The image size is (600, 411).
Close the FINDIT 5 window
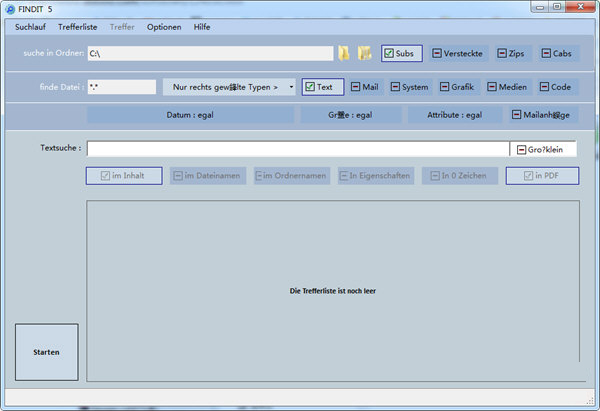tap(580, 7)
